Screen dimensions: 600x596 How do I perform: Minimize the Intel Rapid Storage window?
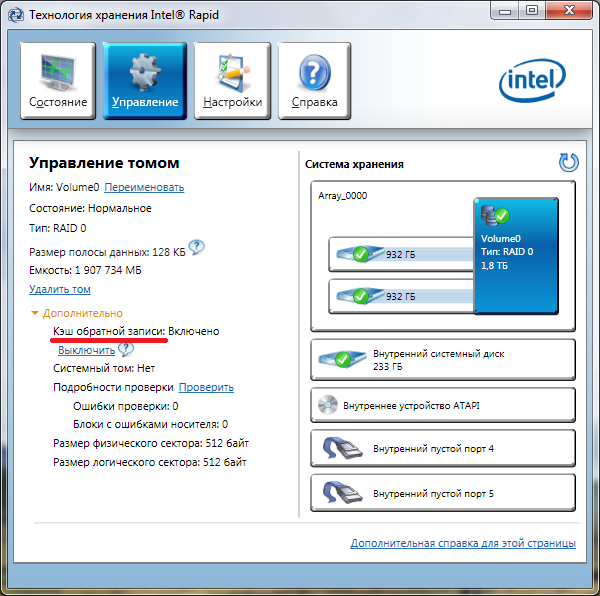tap(505, 11)
